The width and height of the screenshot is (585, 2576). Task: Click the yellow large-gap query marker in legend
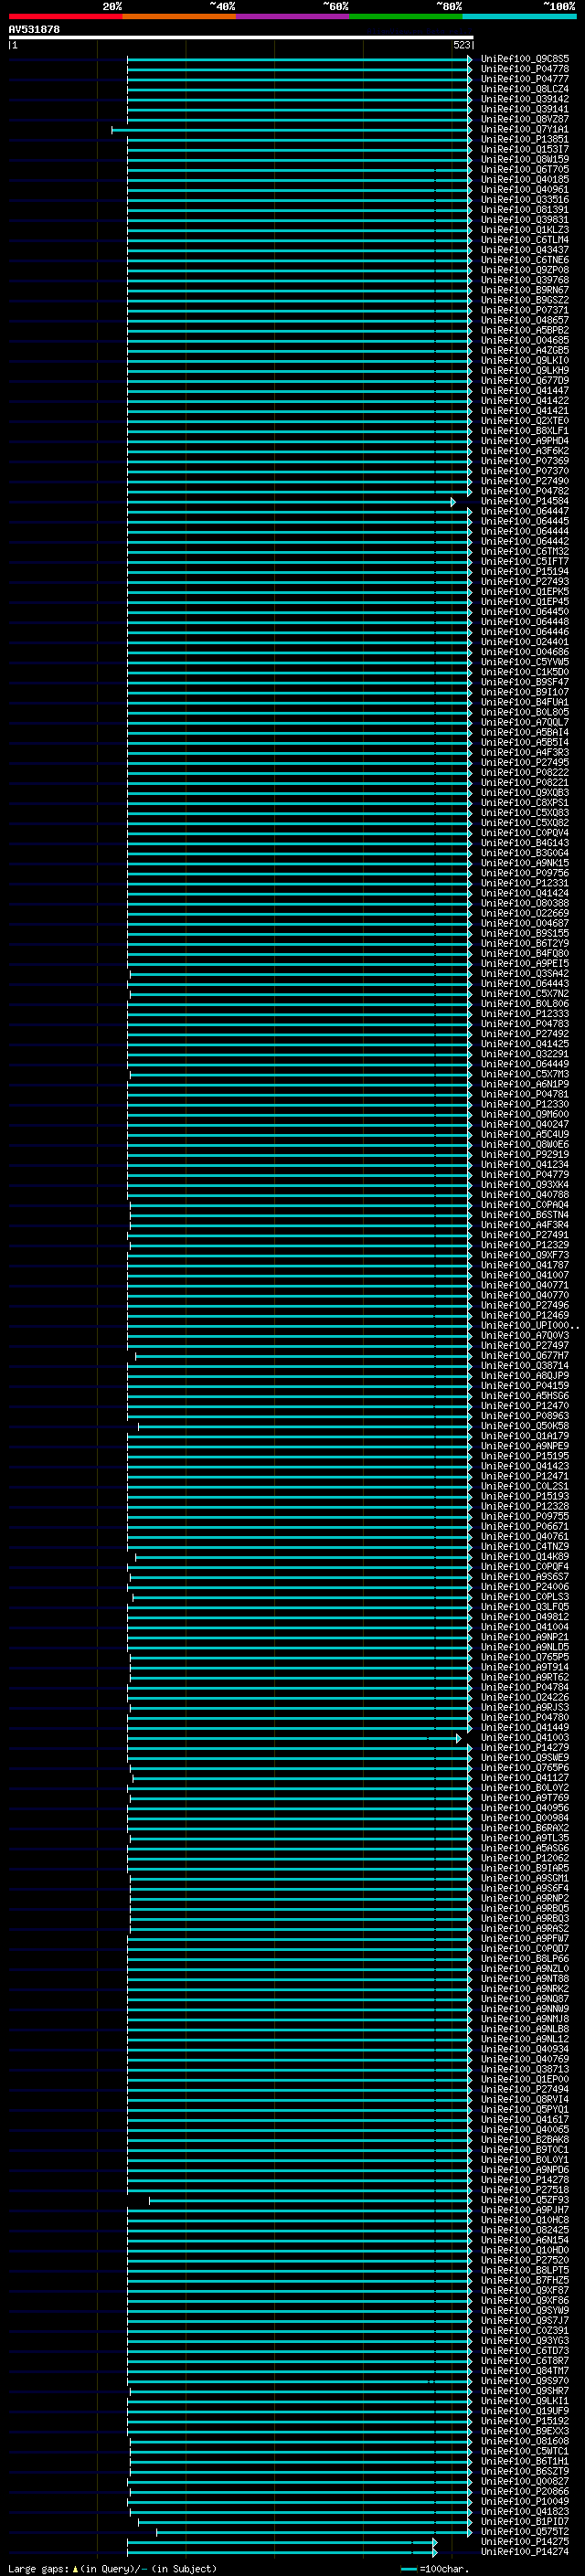75,2568
